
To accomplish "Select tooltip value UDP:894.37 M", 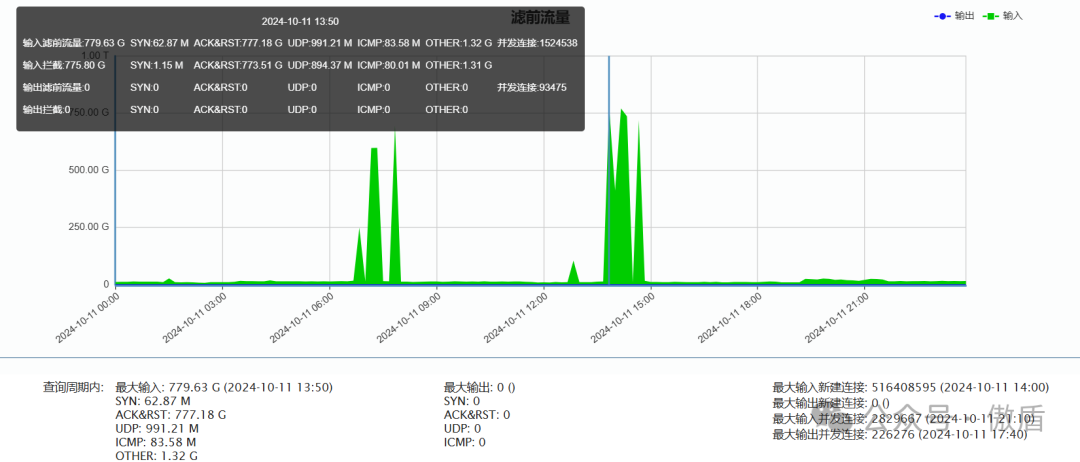I will pos(320,65).
